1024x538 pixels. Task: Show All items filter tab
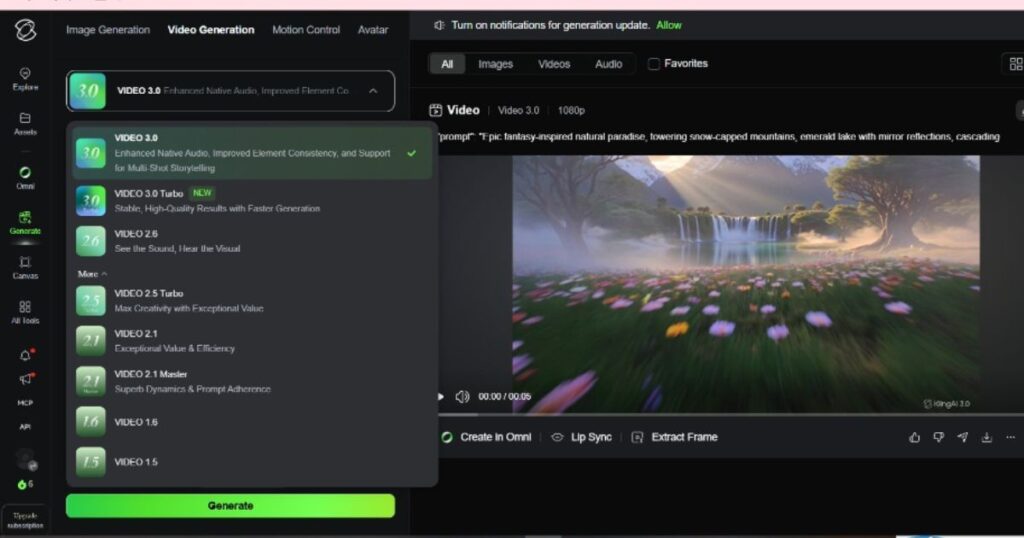click(x=447, y=64)
